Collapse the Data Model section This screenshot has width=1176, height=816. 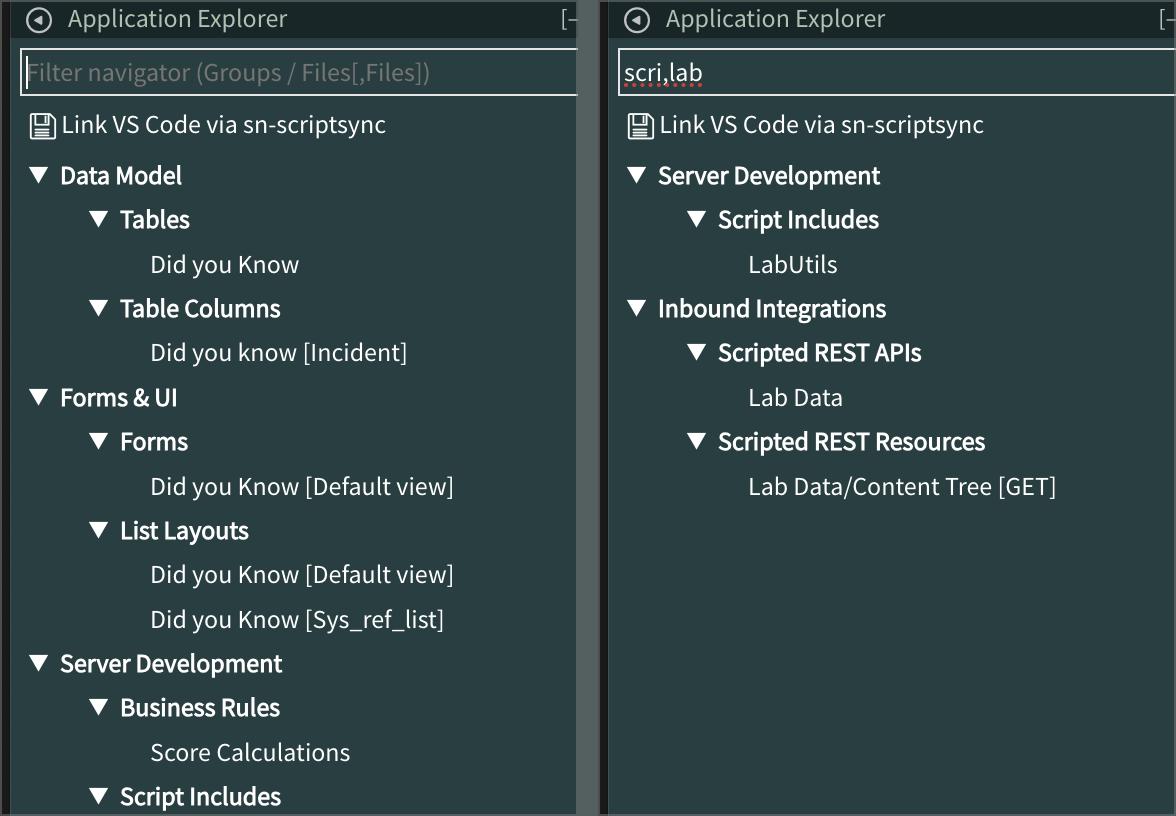(x=39, y=175)
